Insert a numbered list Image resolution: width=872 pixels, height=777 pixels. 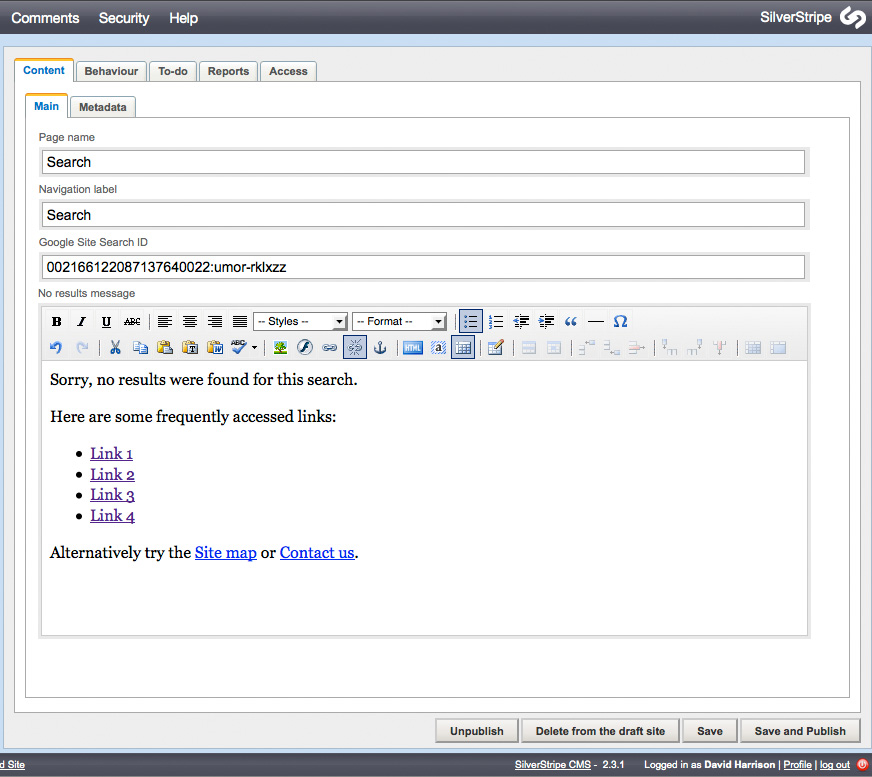[496, 321]
